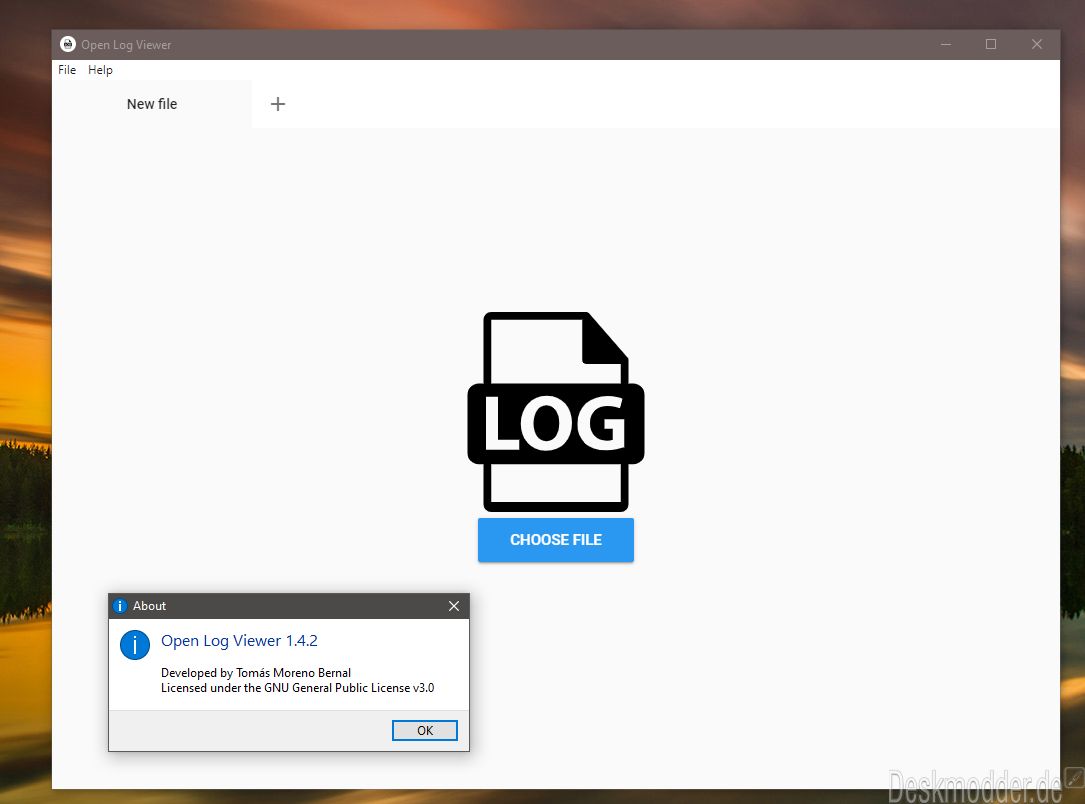1085x804 pixels.
Task: Click the large LOG file icon
Action: click(556, 412)
